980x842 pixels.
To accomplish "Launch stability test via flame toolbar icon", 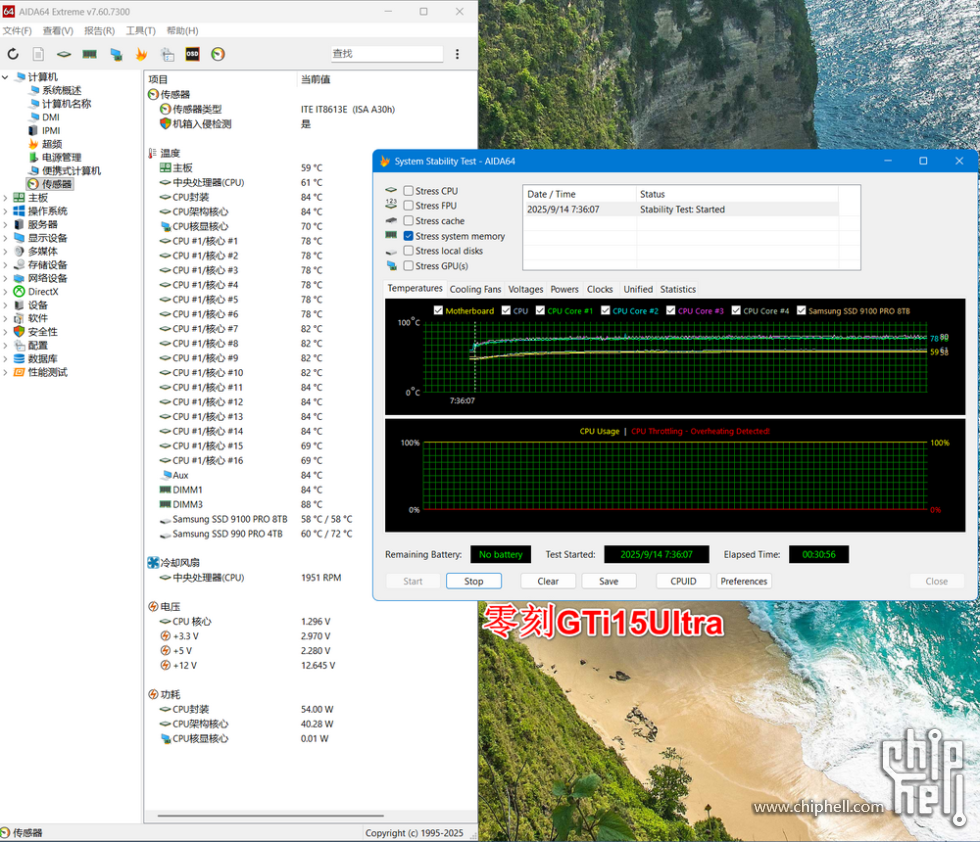I will coord(141,54).
